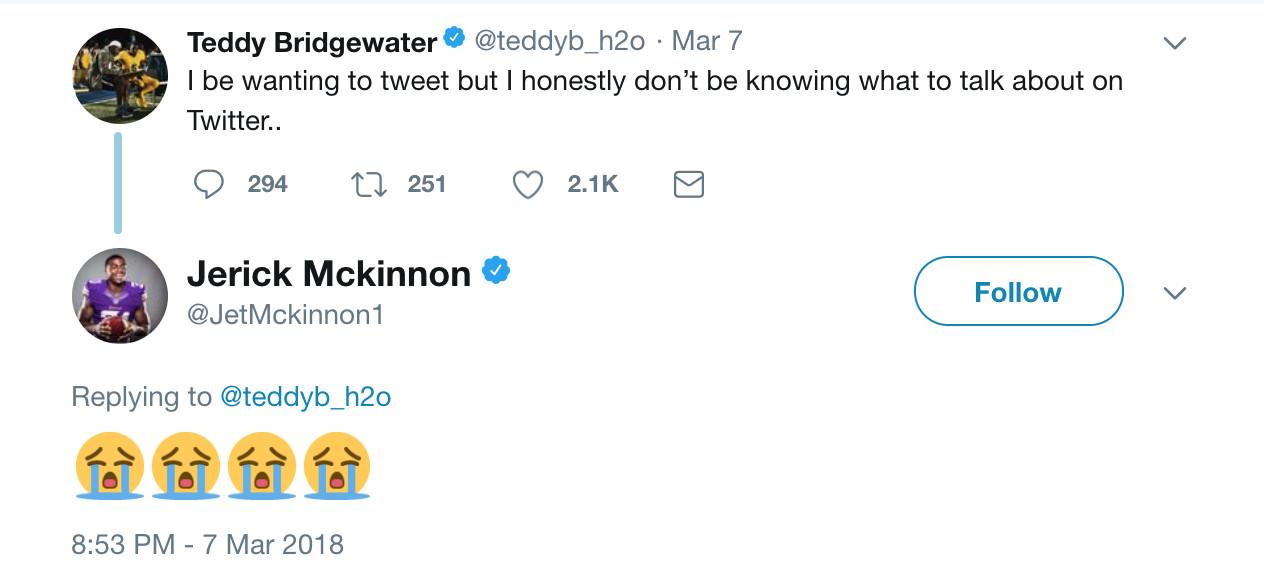Open the chevron menu beside Follow button
The height and width of the screenshot is (576, 1264).
point(1175,293)
